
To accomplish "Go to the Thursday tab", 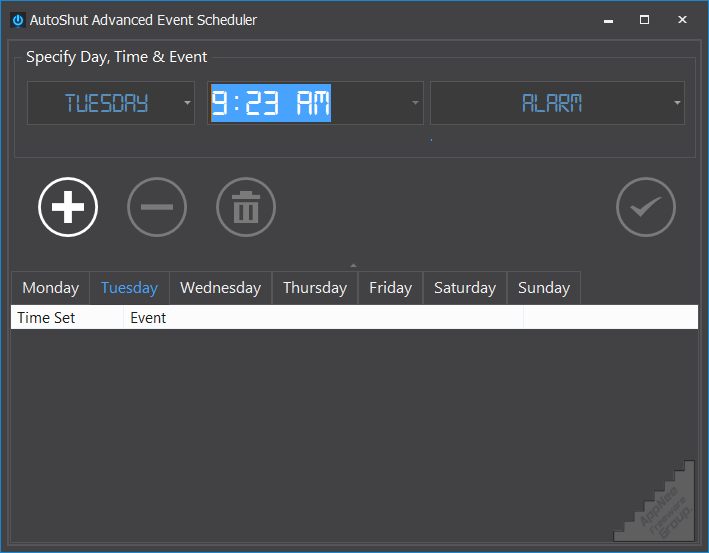I will point(315,288).
